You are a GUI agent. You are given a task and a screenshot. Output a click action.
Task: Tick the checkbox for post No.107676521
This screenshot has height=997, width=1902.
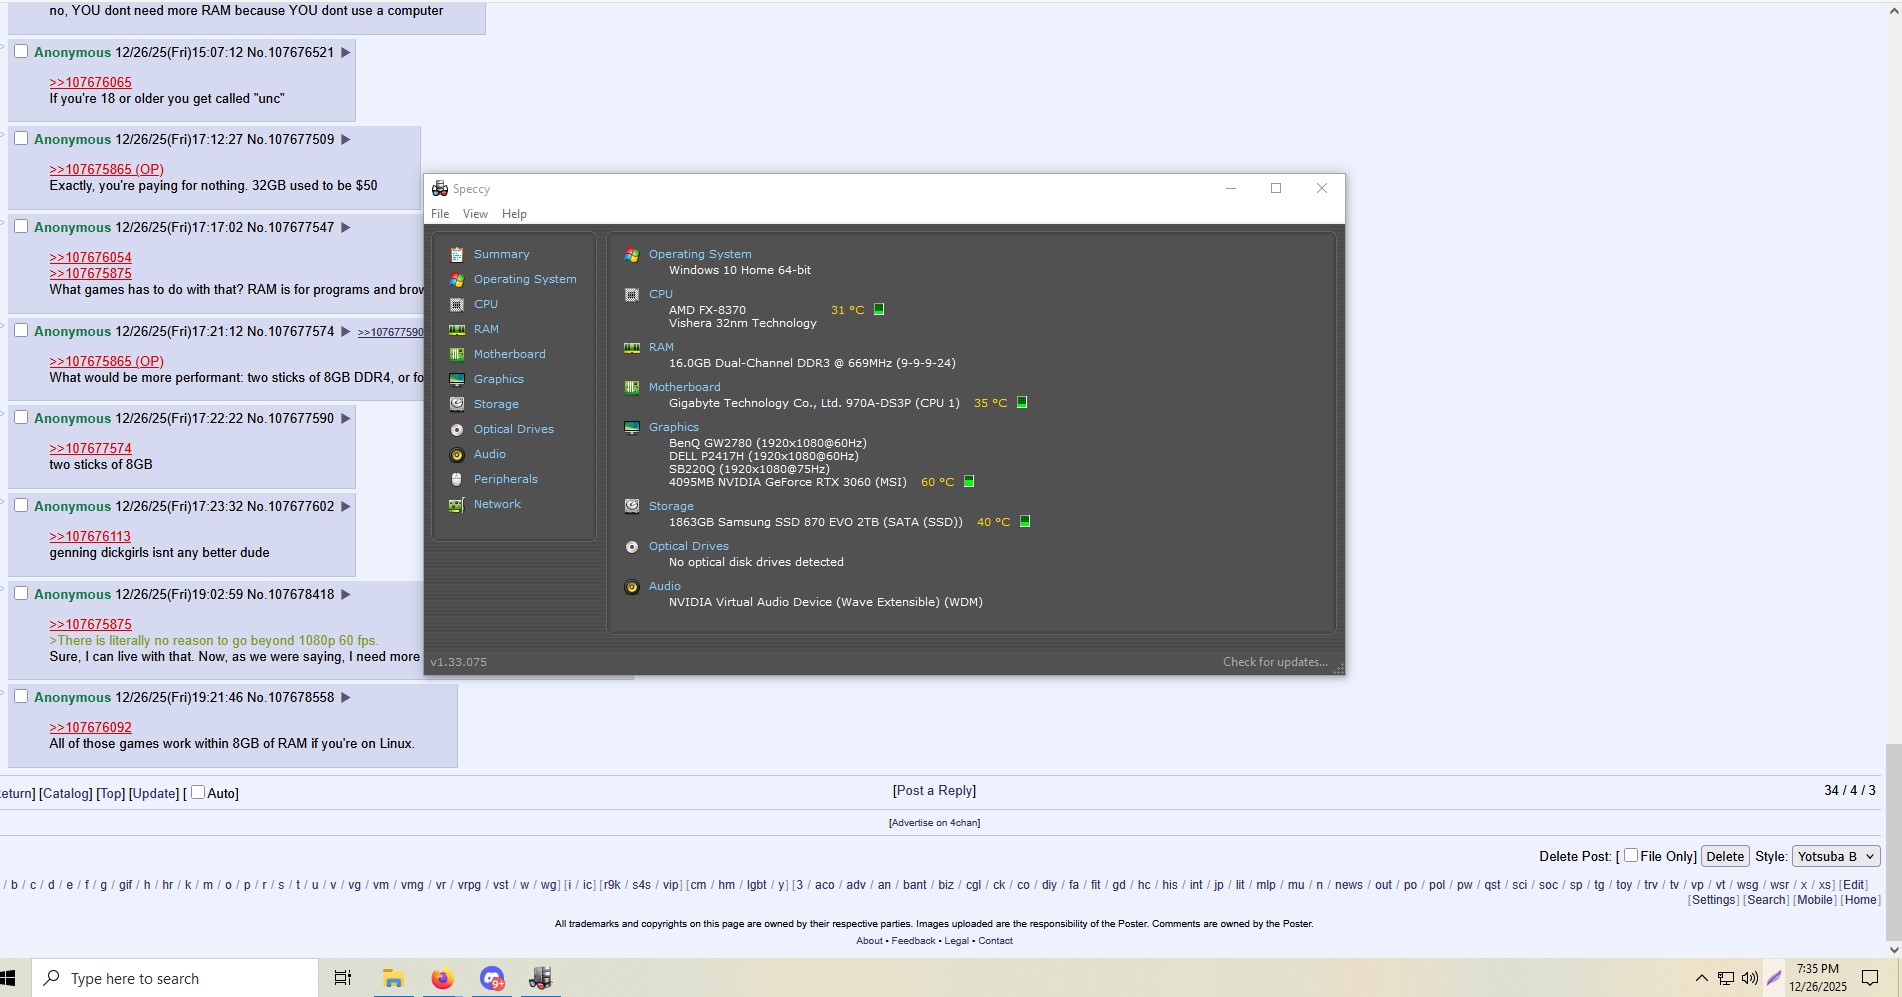[21, 51]
